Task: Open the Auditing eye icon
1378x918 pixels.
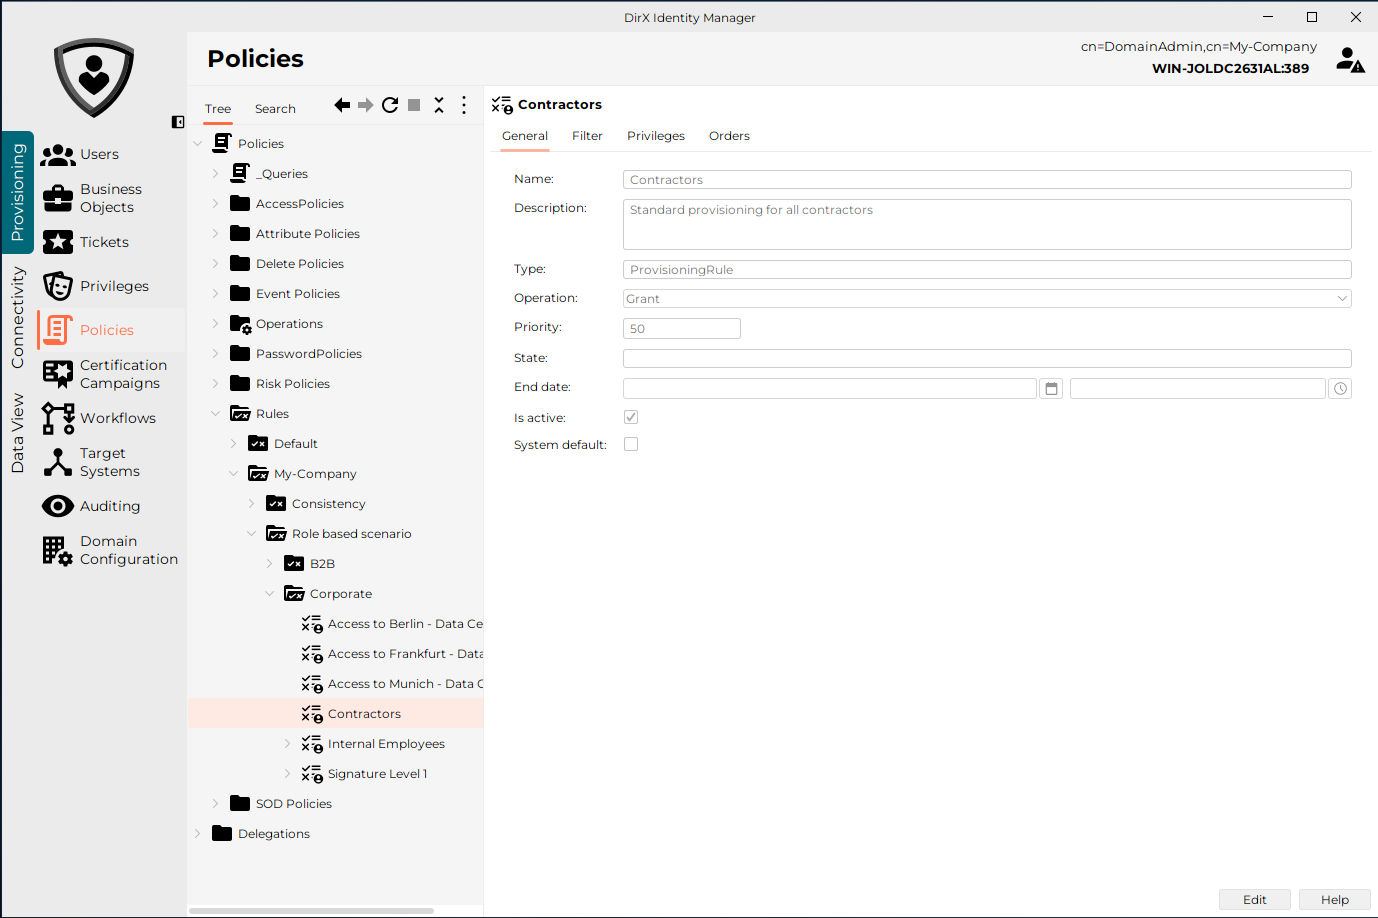Action: [x=58, y=506]
